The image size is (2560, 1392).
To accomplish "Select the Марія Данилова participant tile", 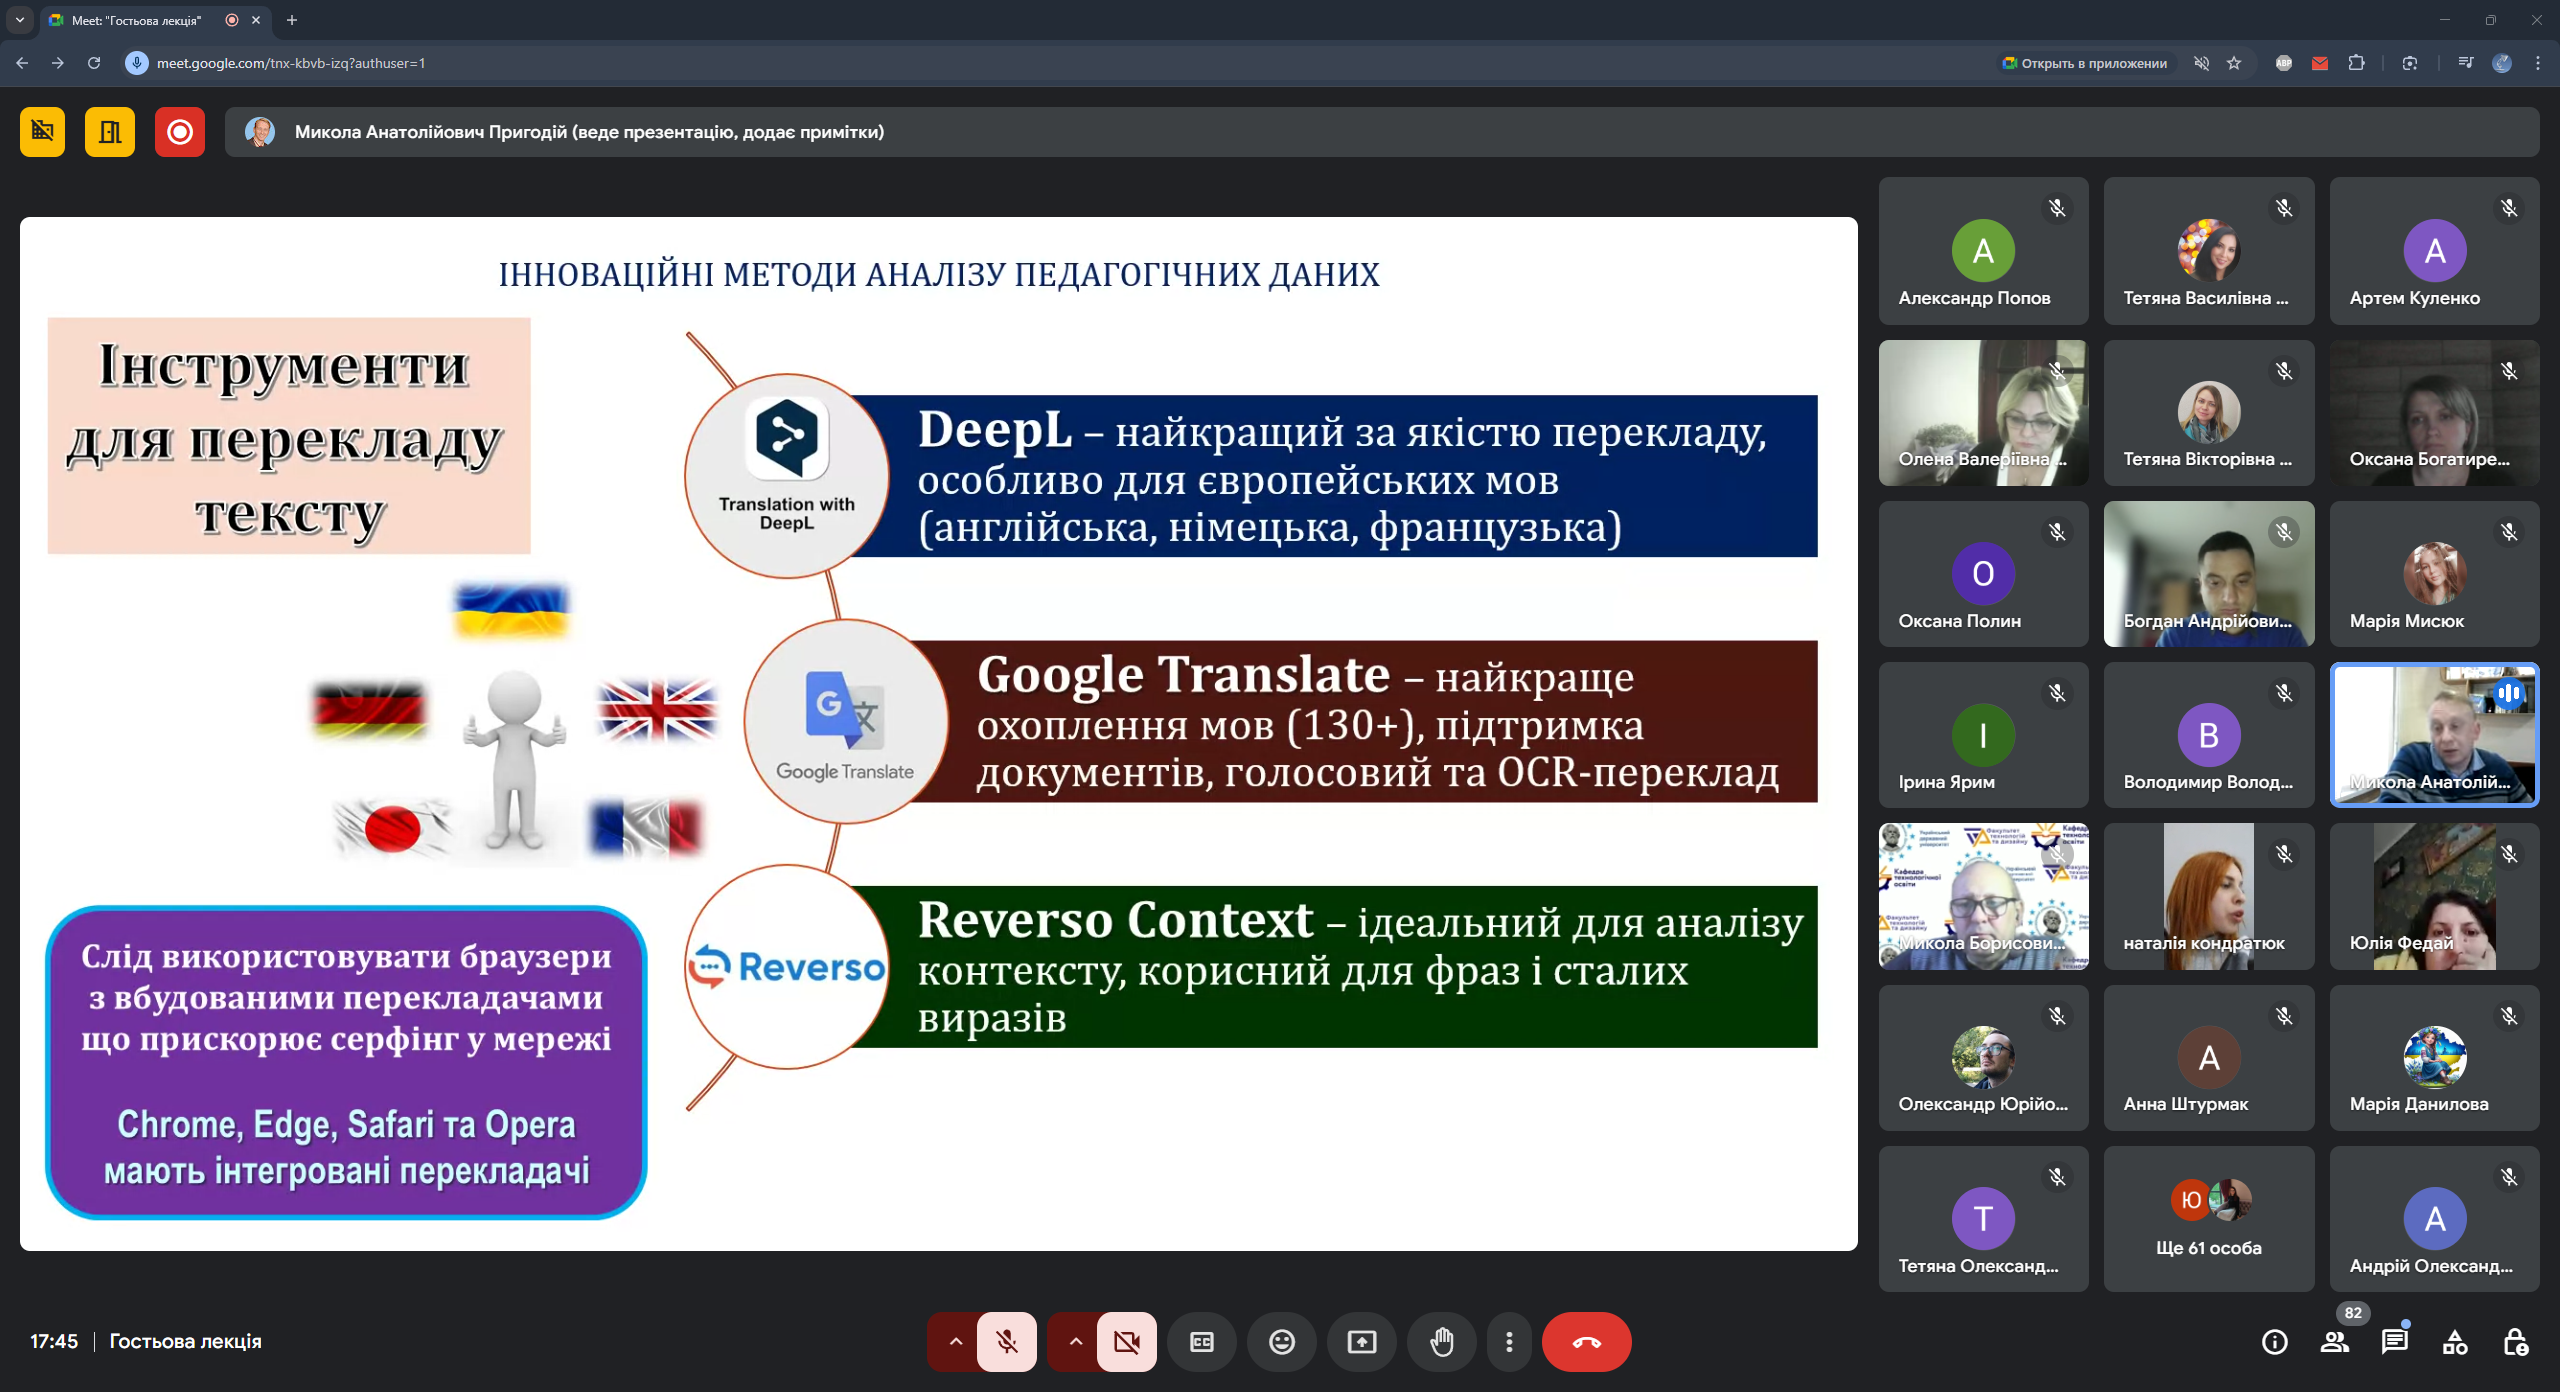I will tap(2434, 1058).
